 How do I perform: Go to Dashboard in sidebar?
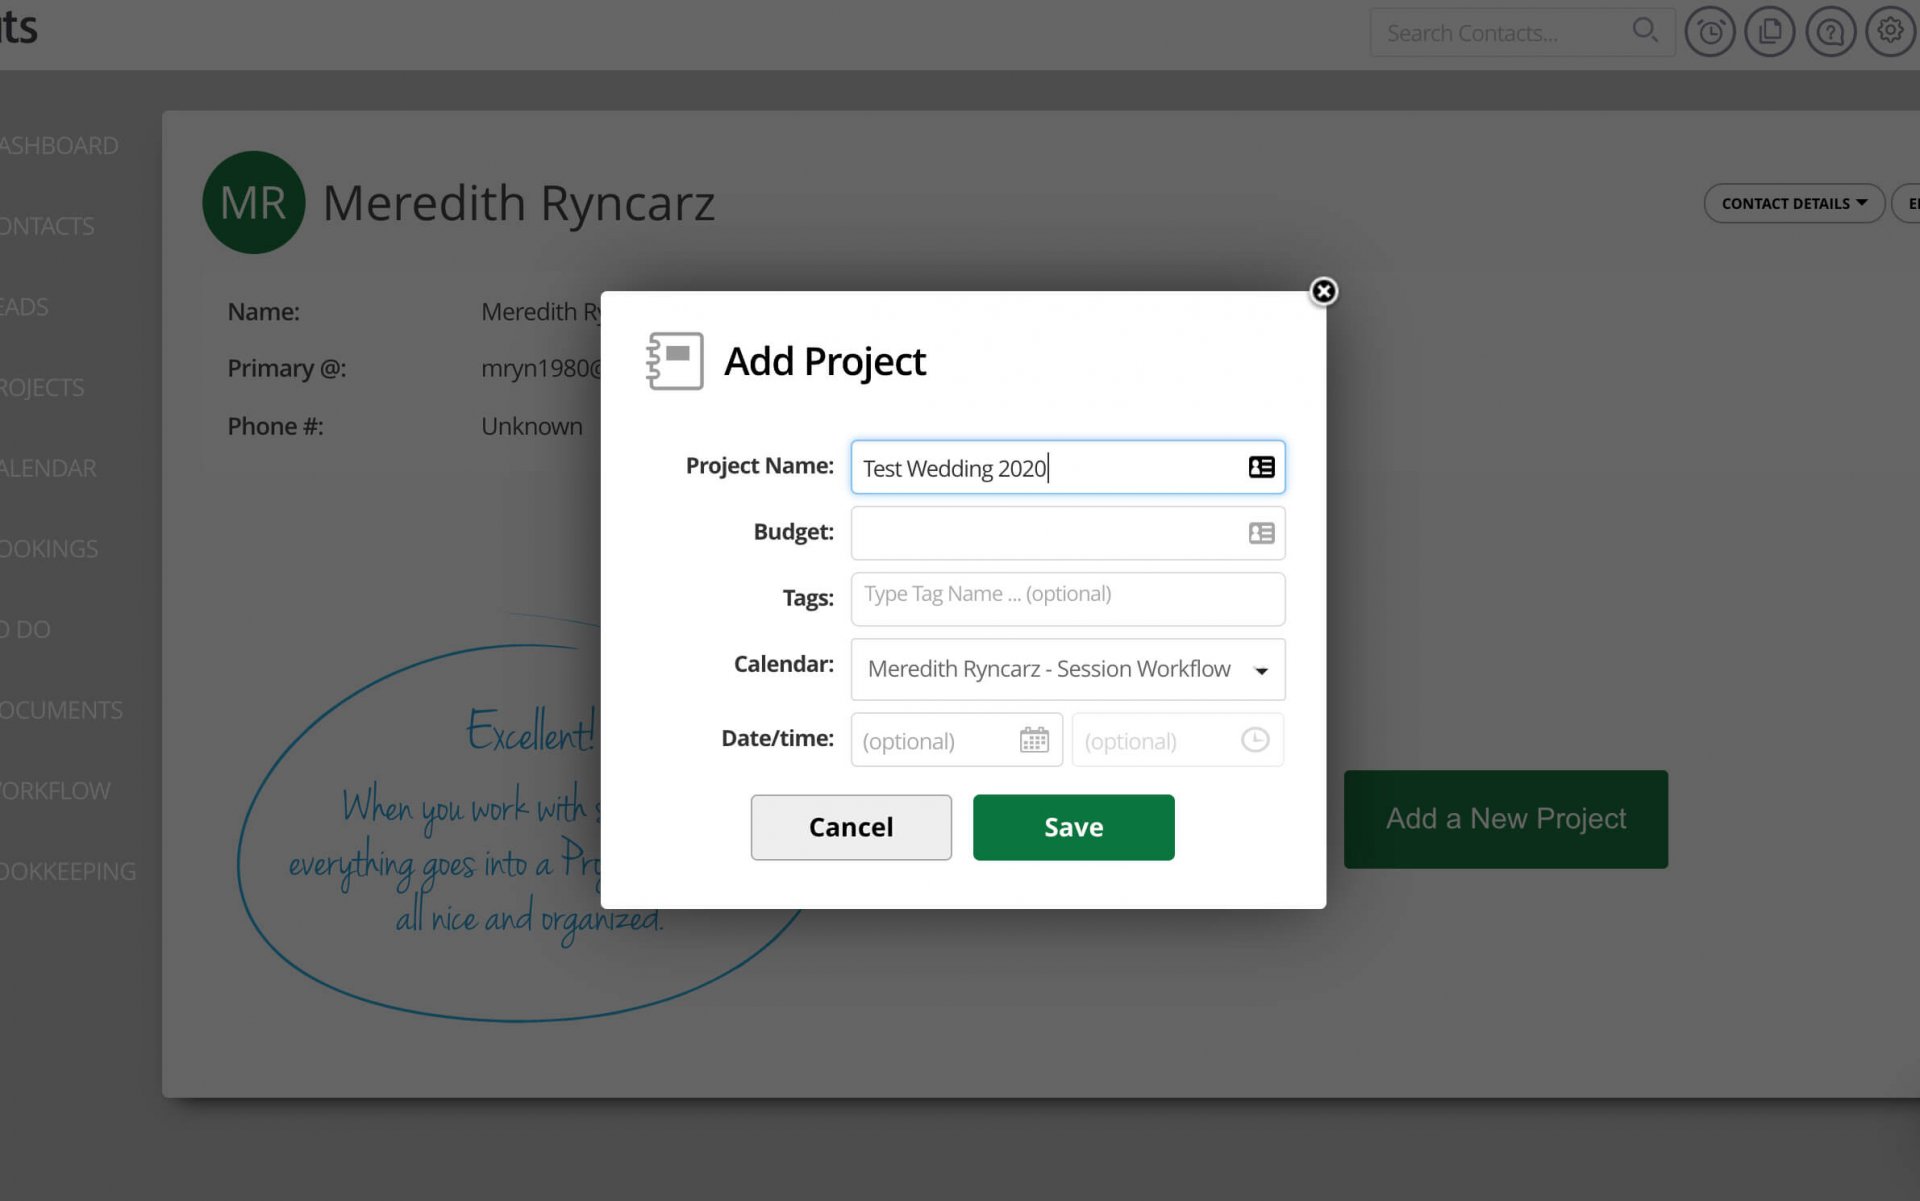(58, 146)
